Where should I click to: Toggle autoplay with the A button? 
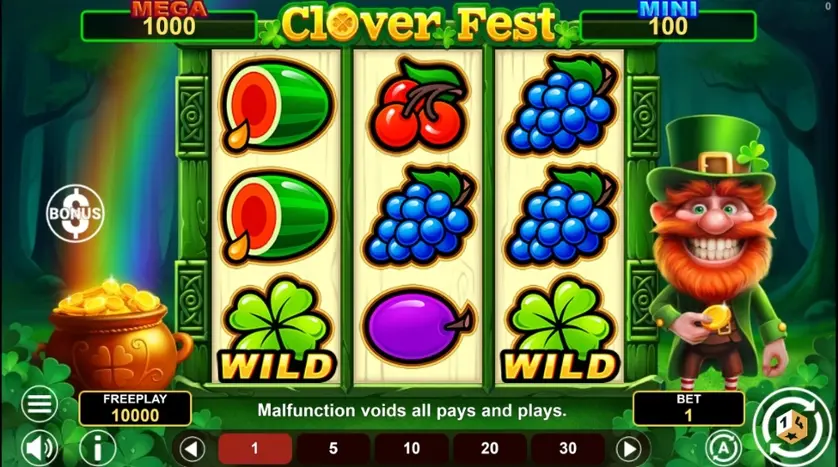click(723, 448)
